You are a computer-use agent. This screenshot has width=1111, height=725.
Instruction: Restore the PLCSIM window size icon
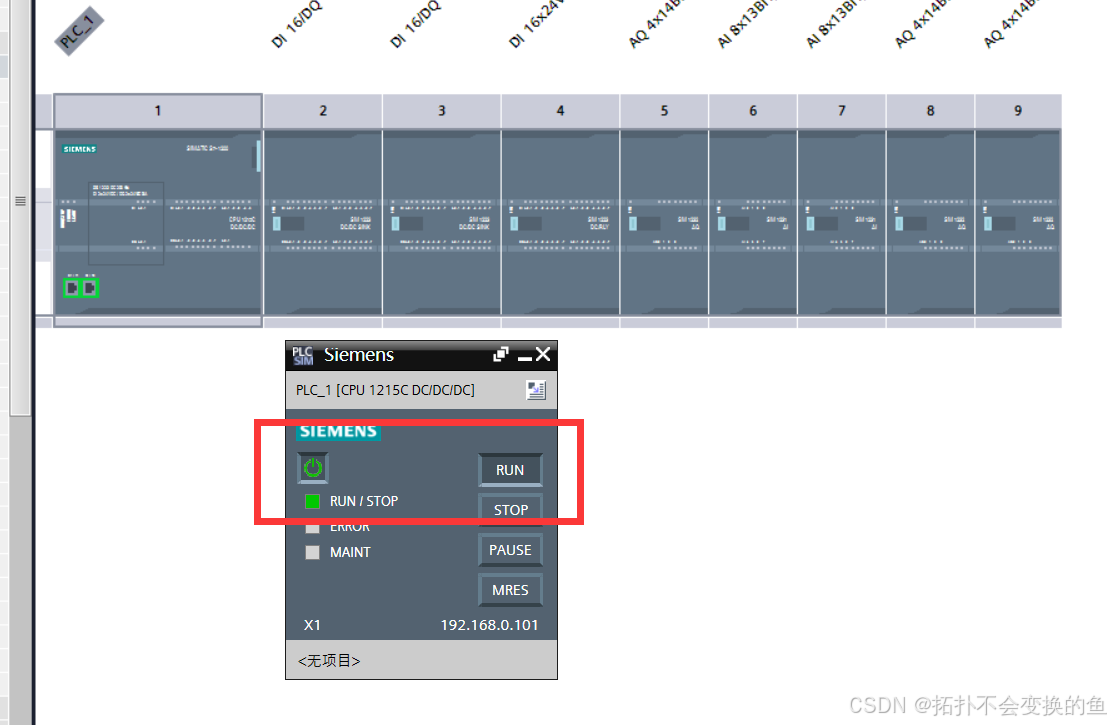pos(501,354)
